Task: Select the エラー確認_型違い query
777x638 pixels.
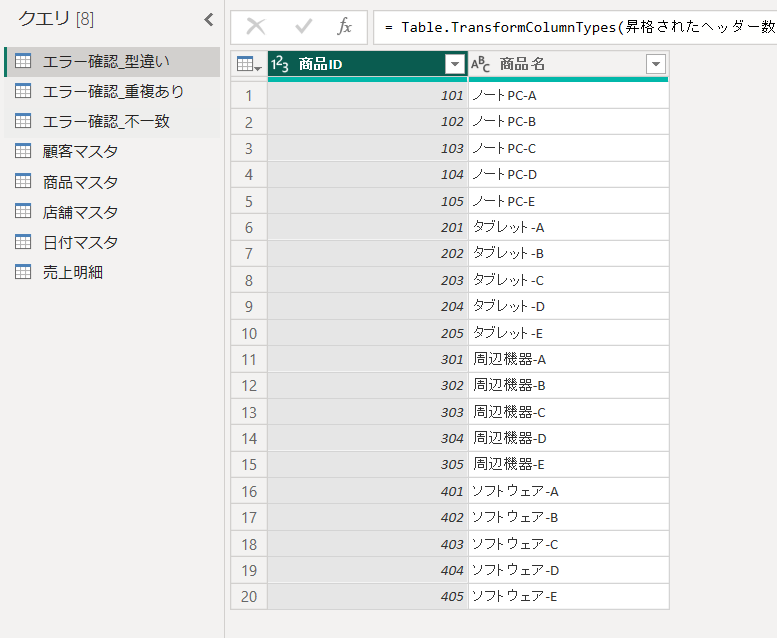Action: click(112, 61)
